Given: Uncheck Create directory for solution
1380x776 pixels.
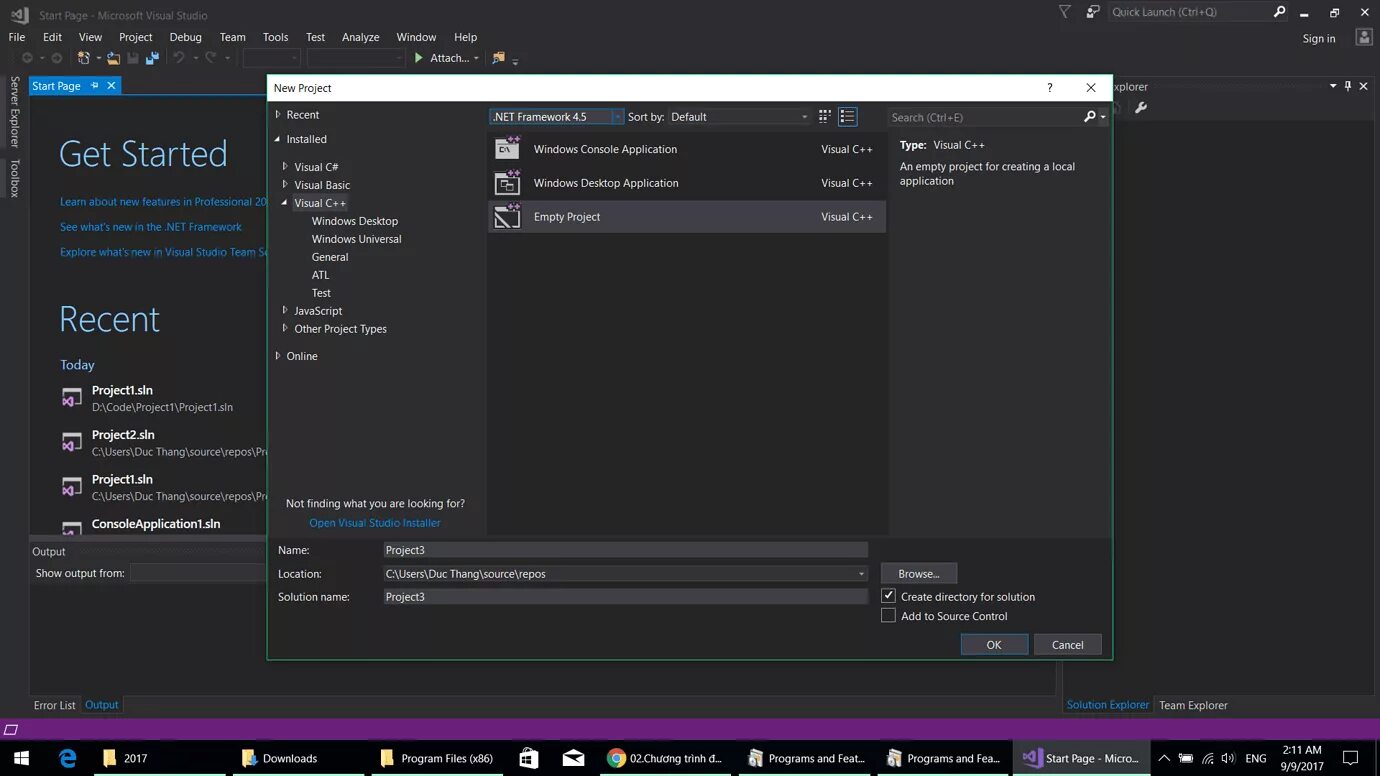Looking at the screenshot, I should pyautogui.click(x=888, y=596).
